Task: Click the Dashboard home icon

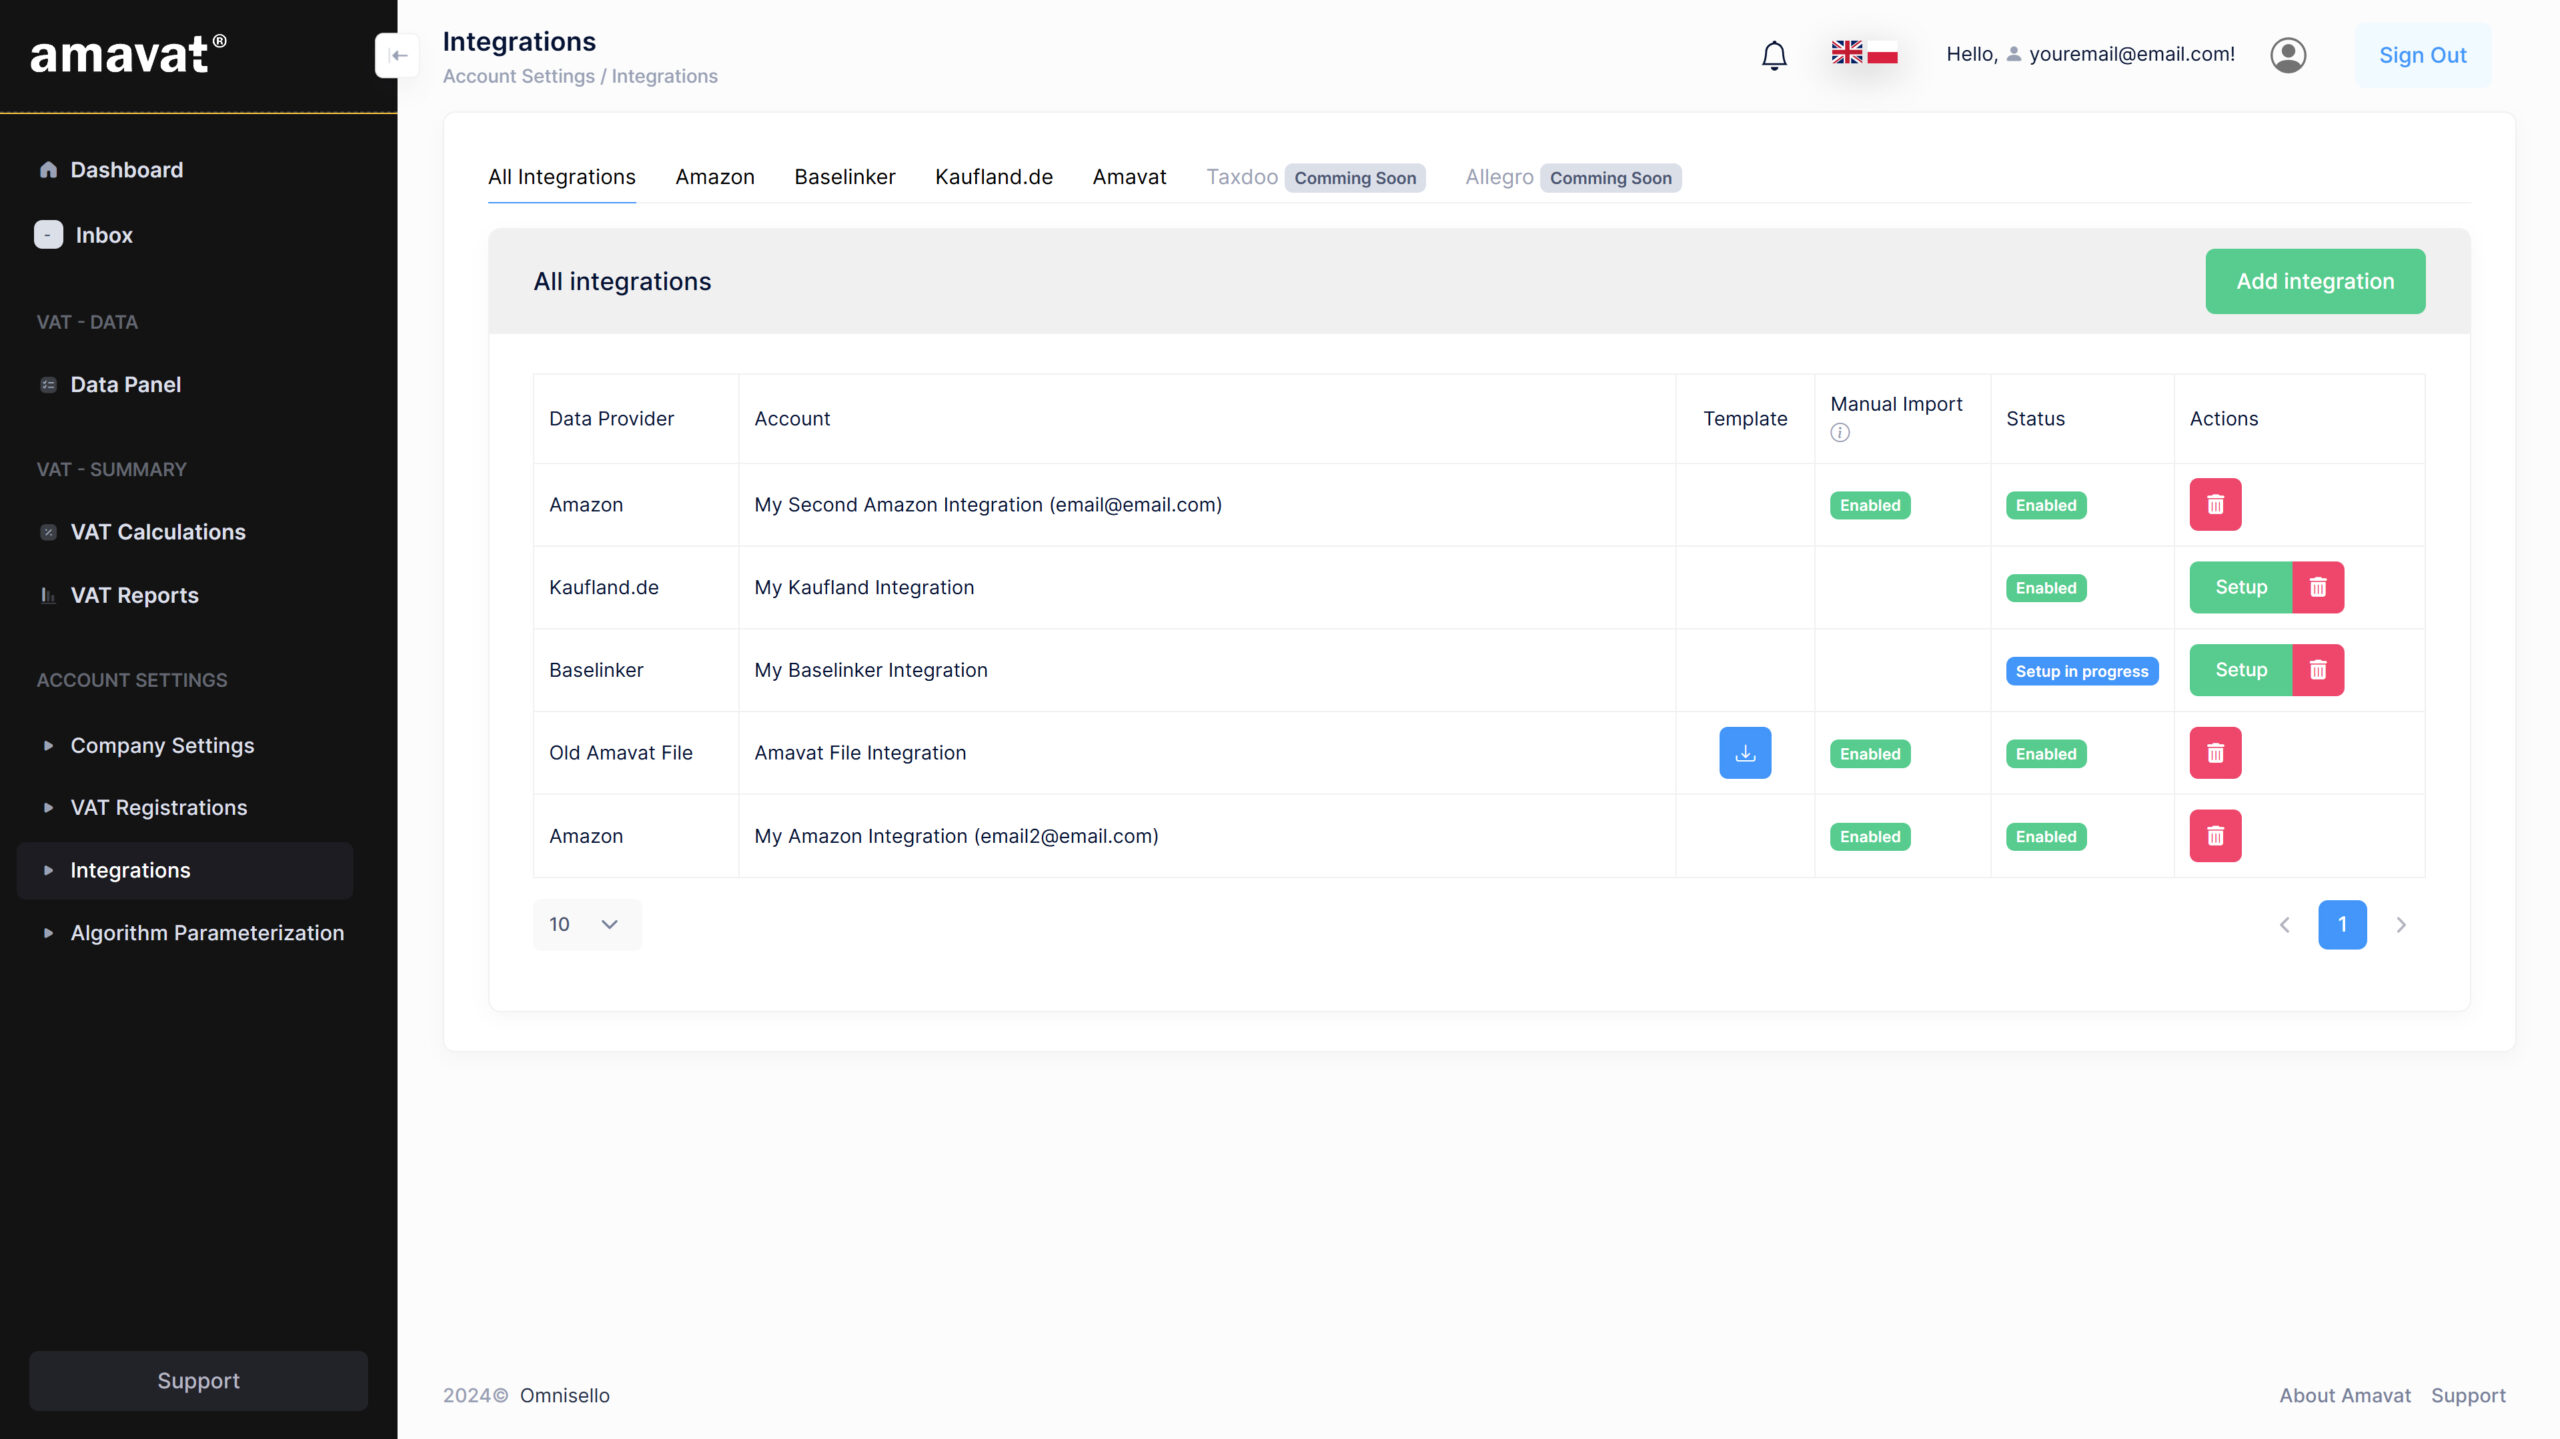Action: coord(48,169)
